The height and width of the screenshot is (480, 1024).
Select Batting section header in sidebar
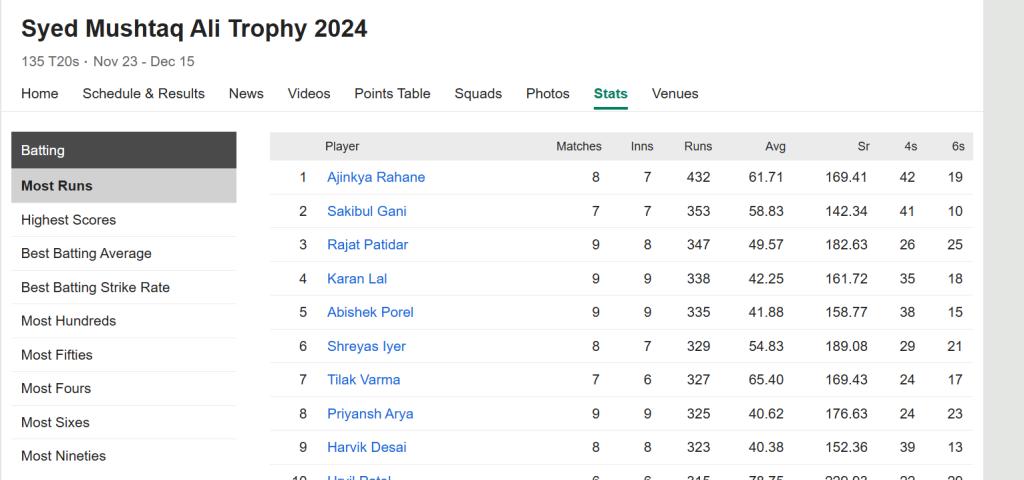123,150
